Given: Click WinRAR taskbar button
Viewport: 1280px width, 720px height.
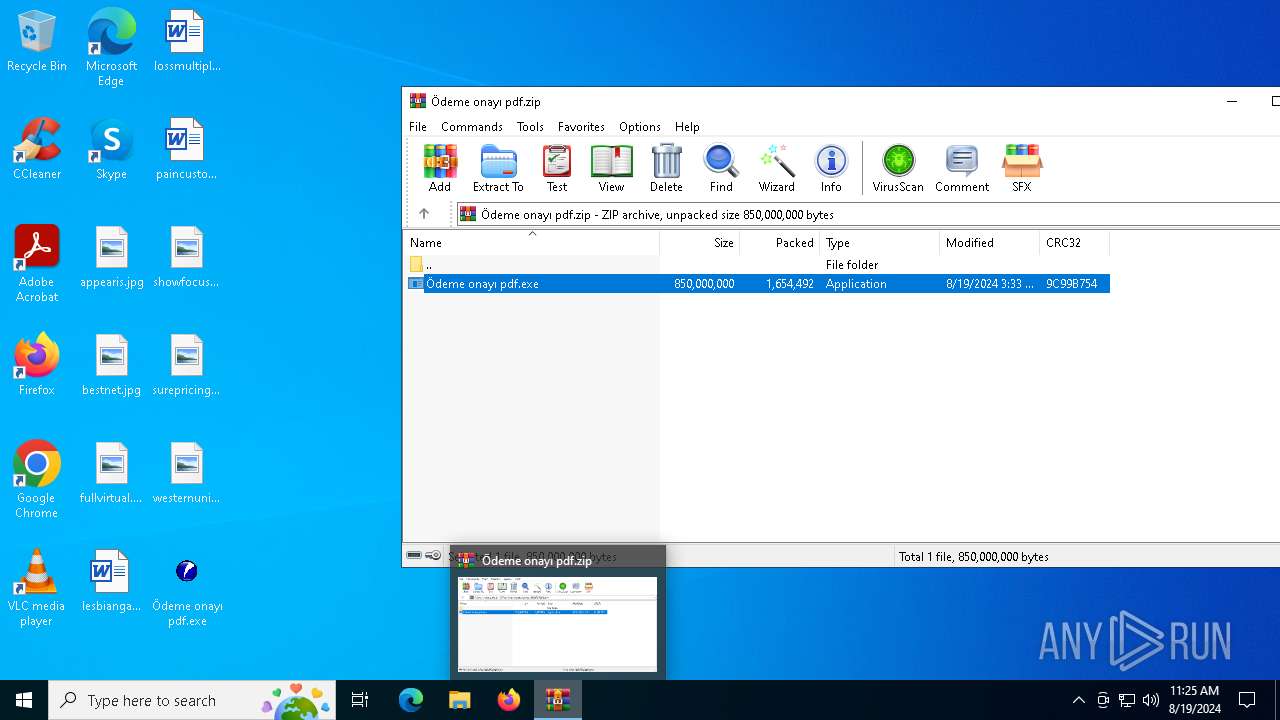Looking at the screenshot, I should pos(558,700).
